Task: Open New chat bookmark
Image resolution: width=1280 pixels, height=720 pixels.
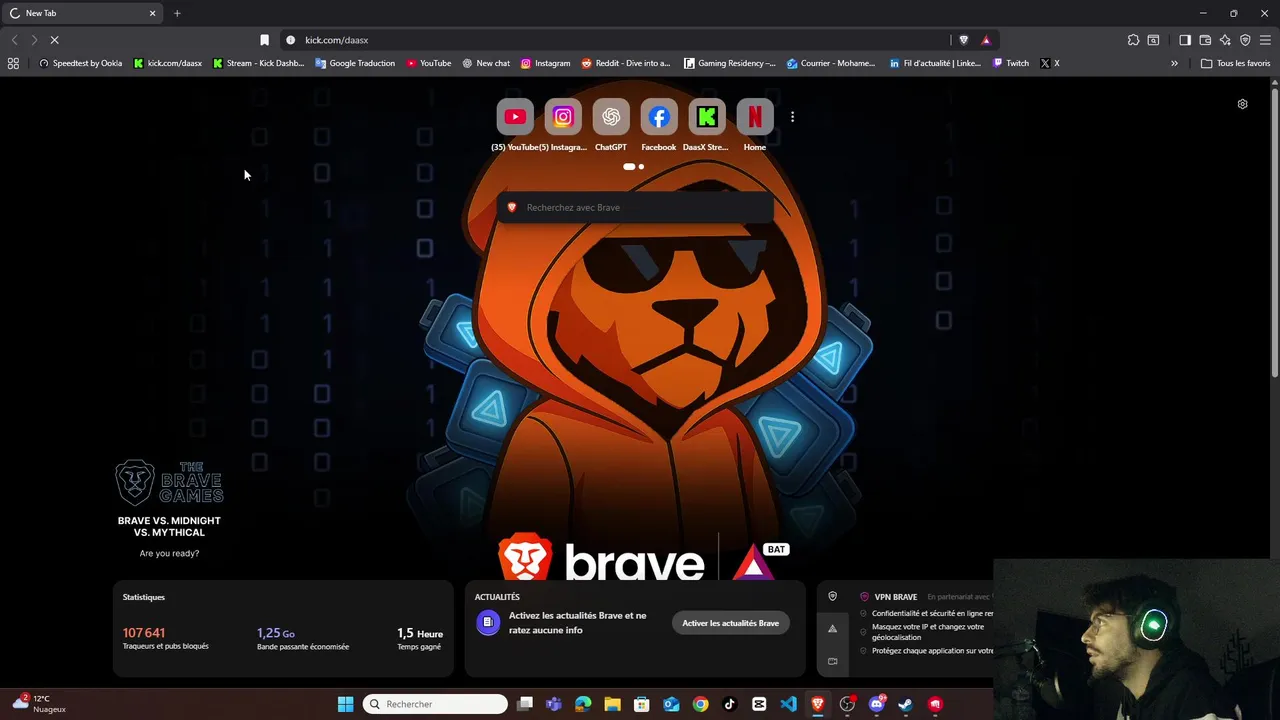Action: (x=486, y=63)
